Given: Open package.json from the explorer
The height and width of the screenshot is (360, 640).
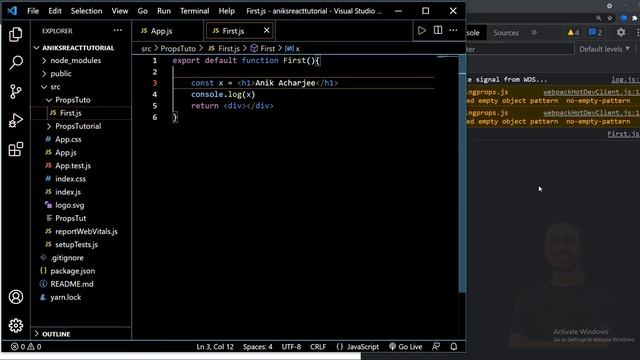Looking at the screenshot, I should 73,271.
